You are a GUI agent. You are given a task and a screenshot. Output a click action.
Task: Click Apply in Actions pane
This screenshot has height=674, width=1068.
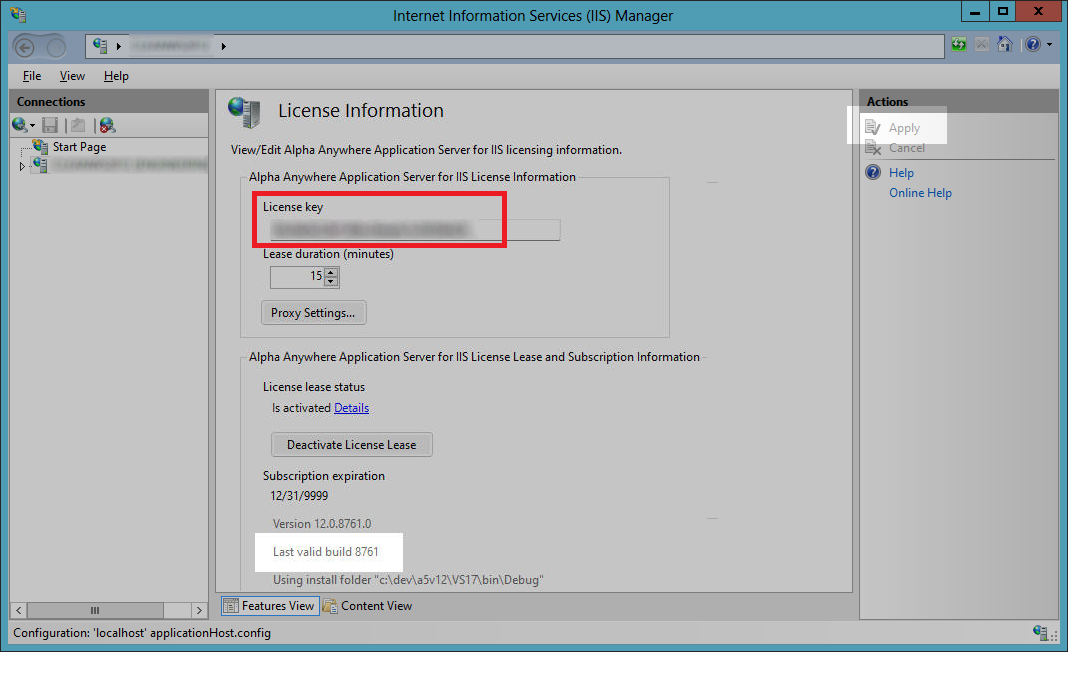pos(904,128)
